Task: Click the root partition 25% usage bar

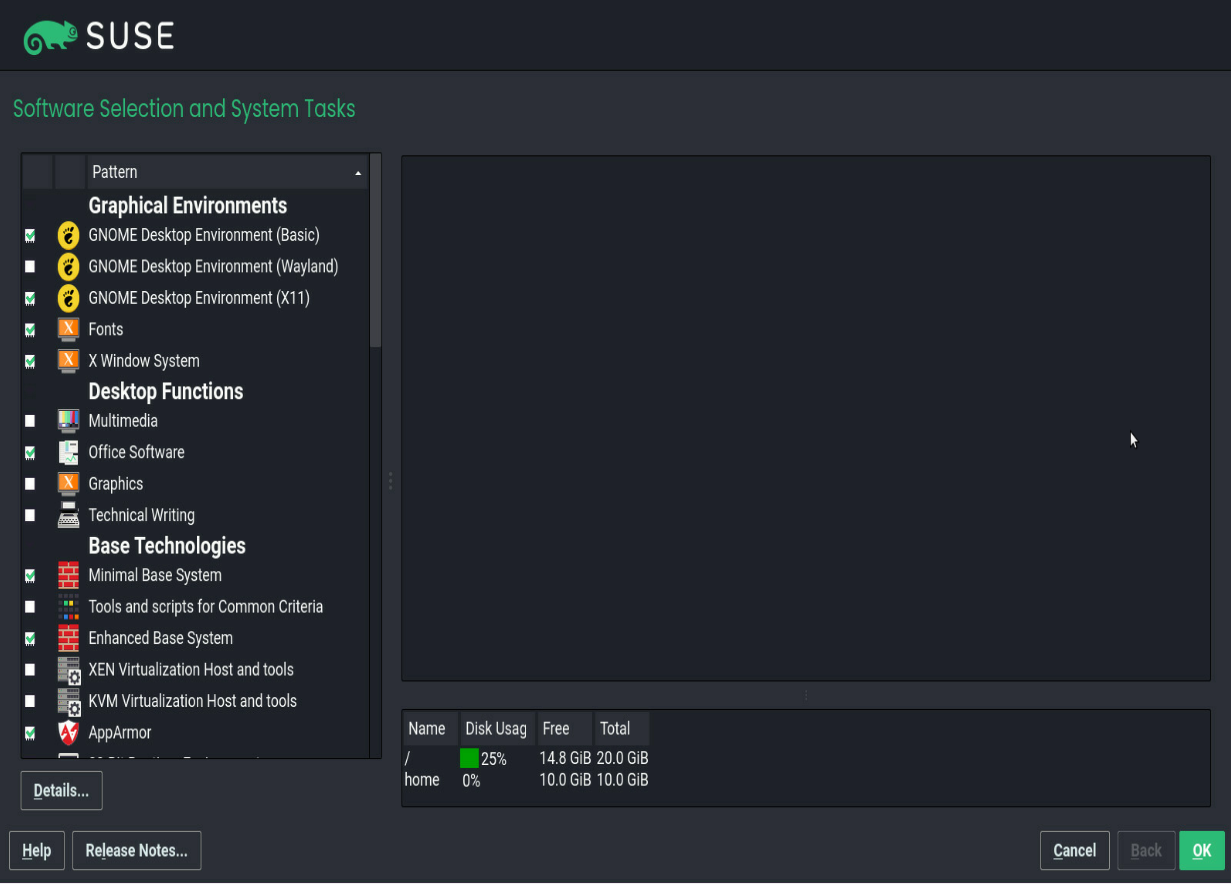Action: point(469,759)
